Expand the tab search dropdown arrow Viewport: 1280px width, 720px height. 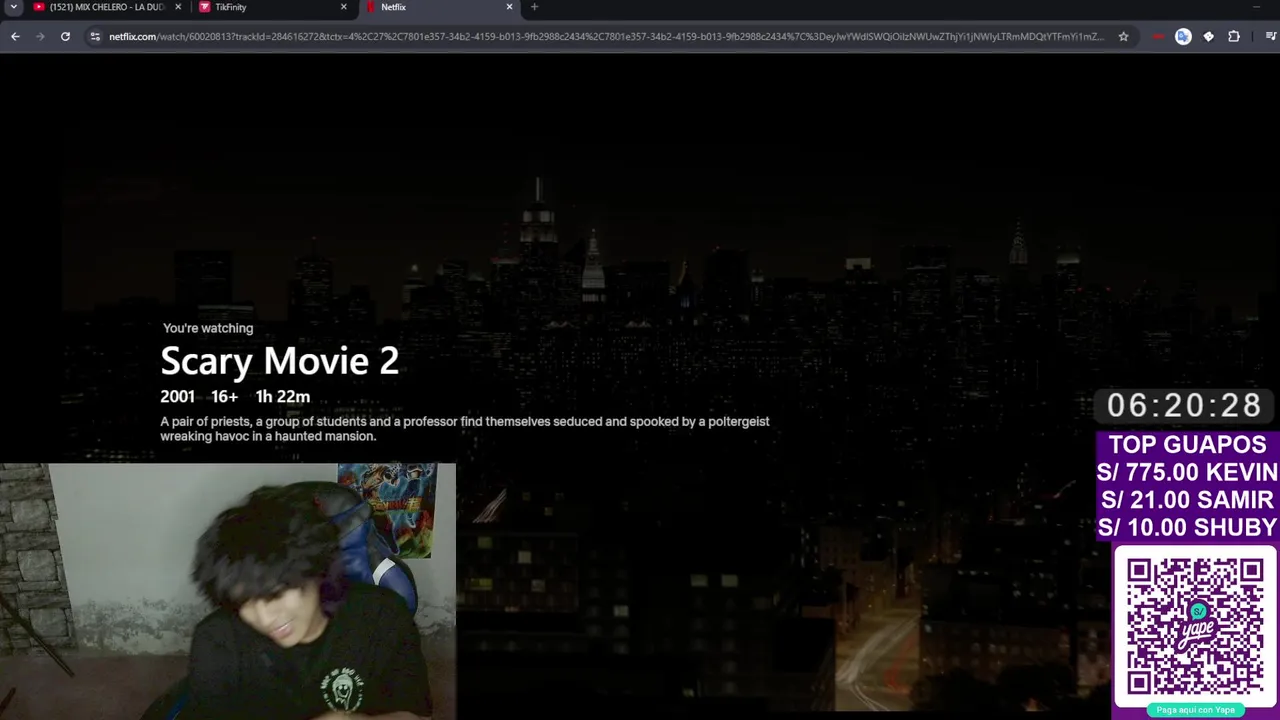[13, 7]
